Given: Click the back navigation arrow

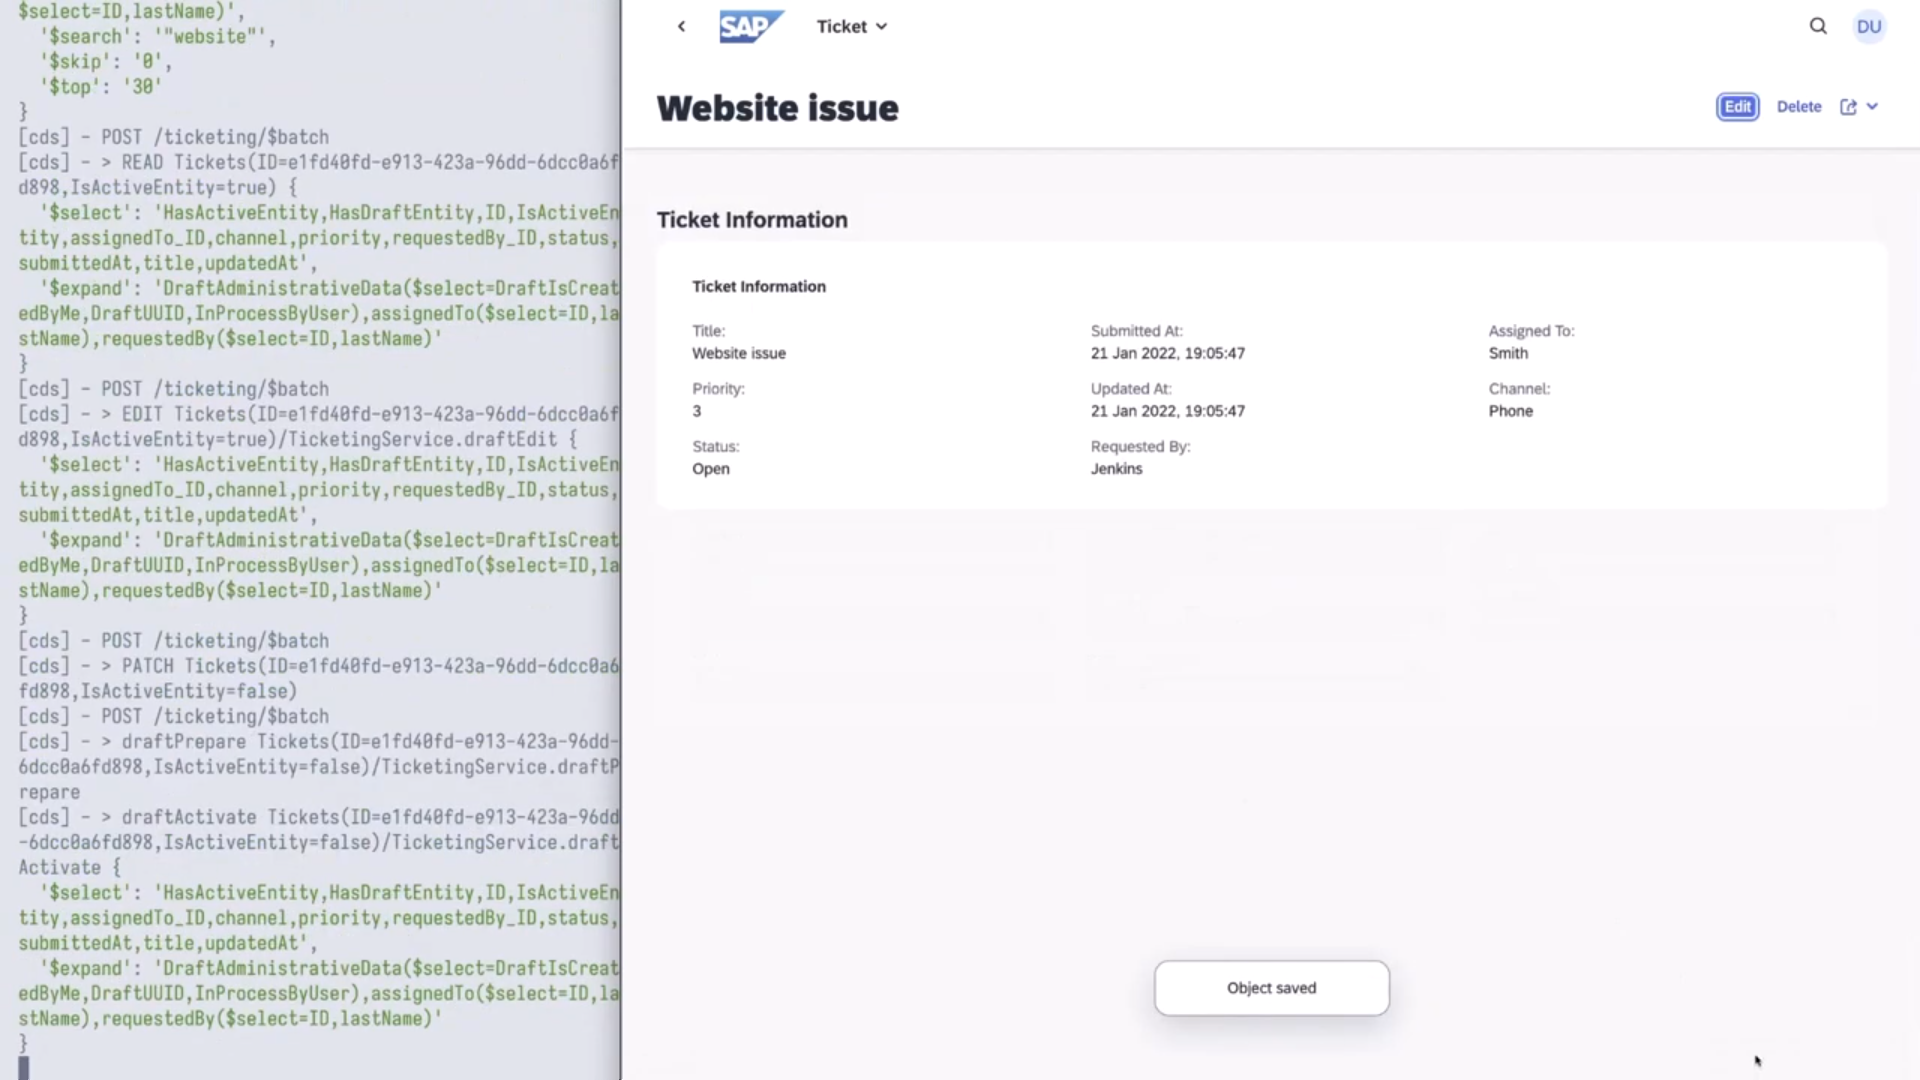Looking at the screenshot, I should point(681,27).
